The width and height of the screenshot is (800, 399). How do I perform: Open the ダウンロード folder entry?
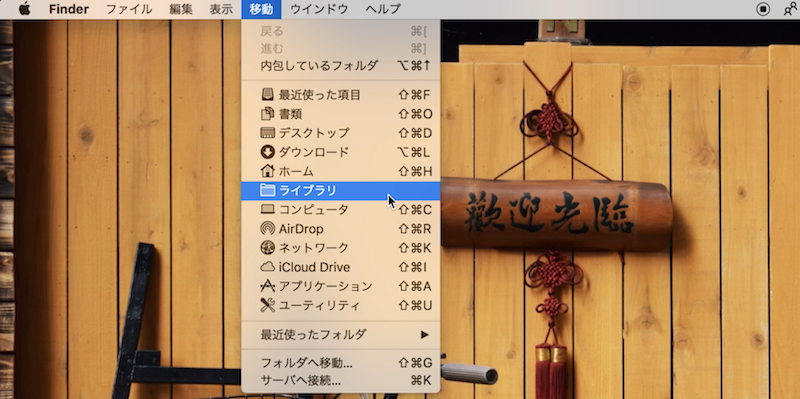[x=341, y=152]
